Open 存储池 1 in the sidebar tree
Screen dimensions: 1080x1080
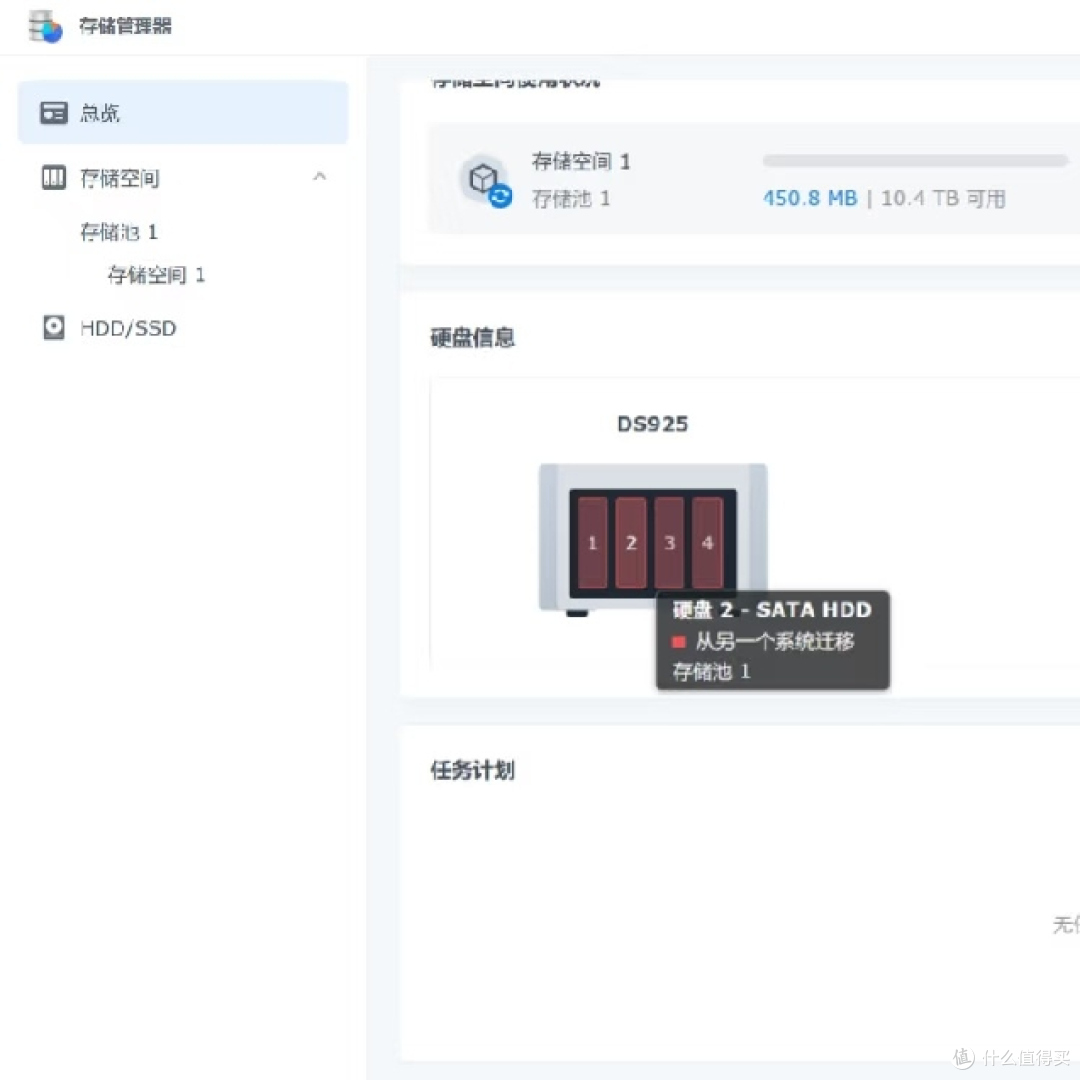point(119,232)
